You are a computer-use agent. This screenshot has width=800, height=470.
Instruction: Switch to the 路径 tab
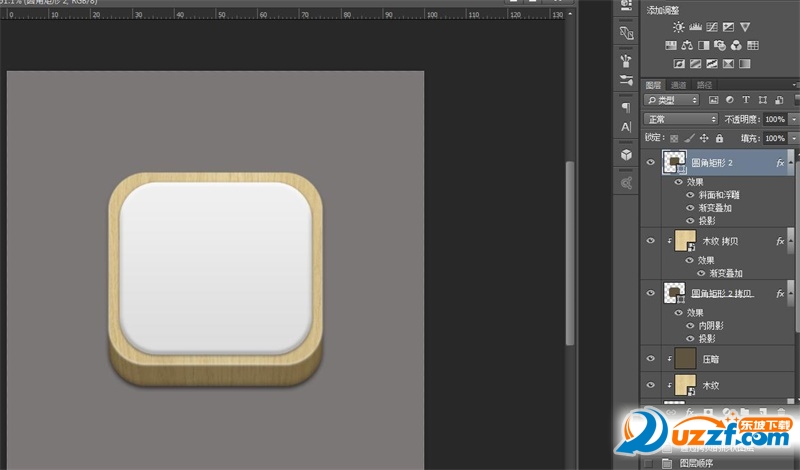704,85
